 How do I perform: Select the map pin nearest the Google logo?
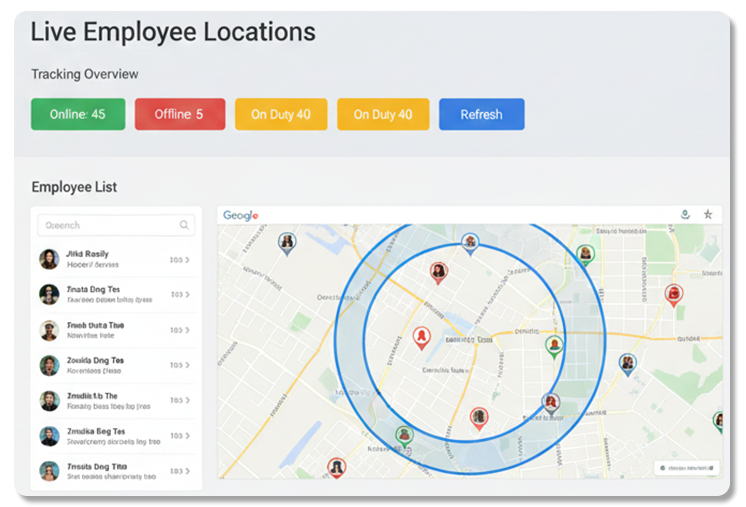click(287, 242)
